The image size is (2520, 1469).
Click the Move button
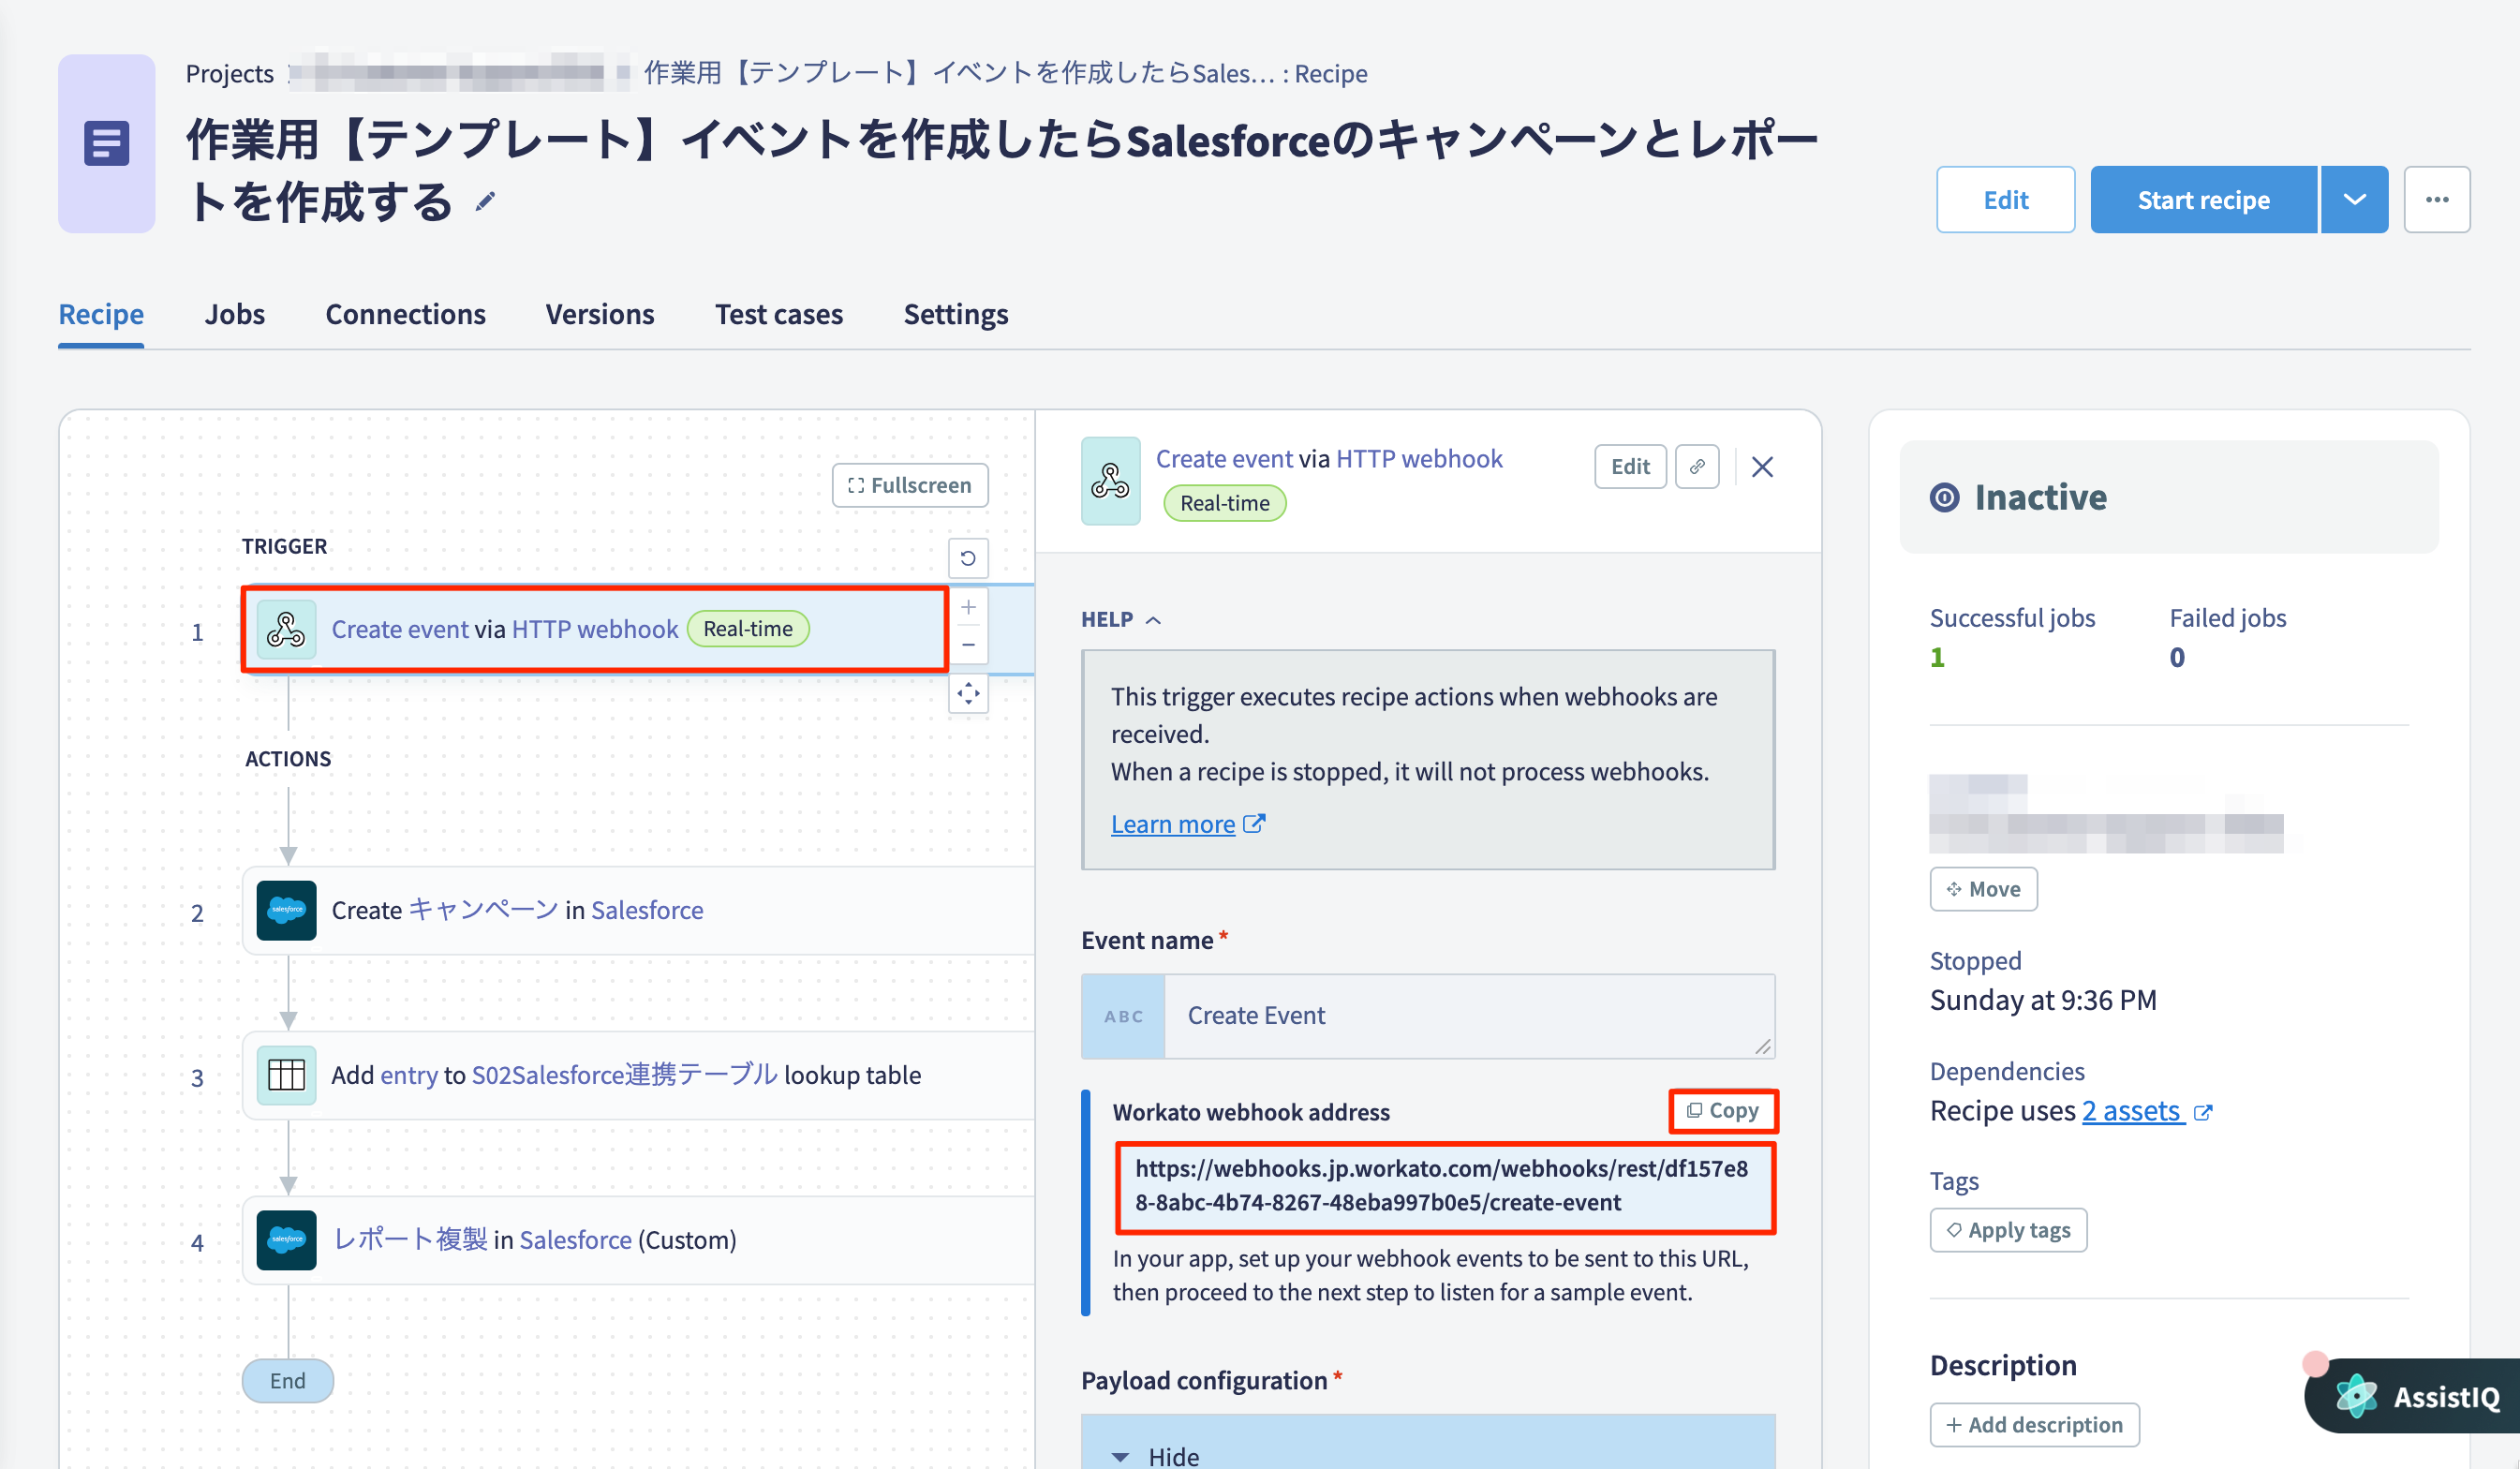(1983, 889)
